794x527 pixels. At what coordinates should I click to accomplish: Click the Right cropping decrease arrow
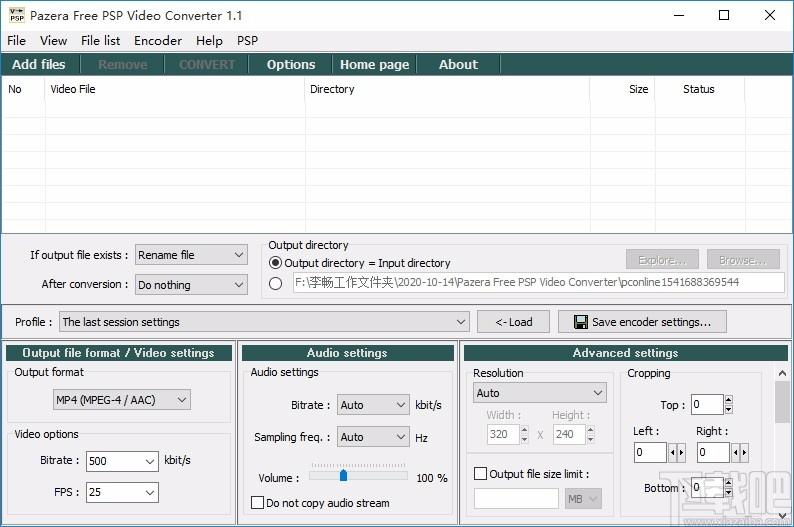(x=735, y=452)
